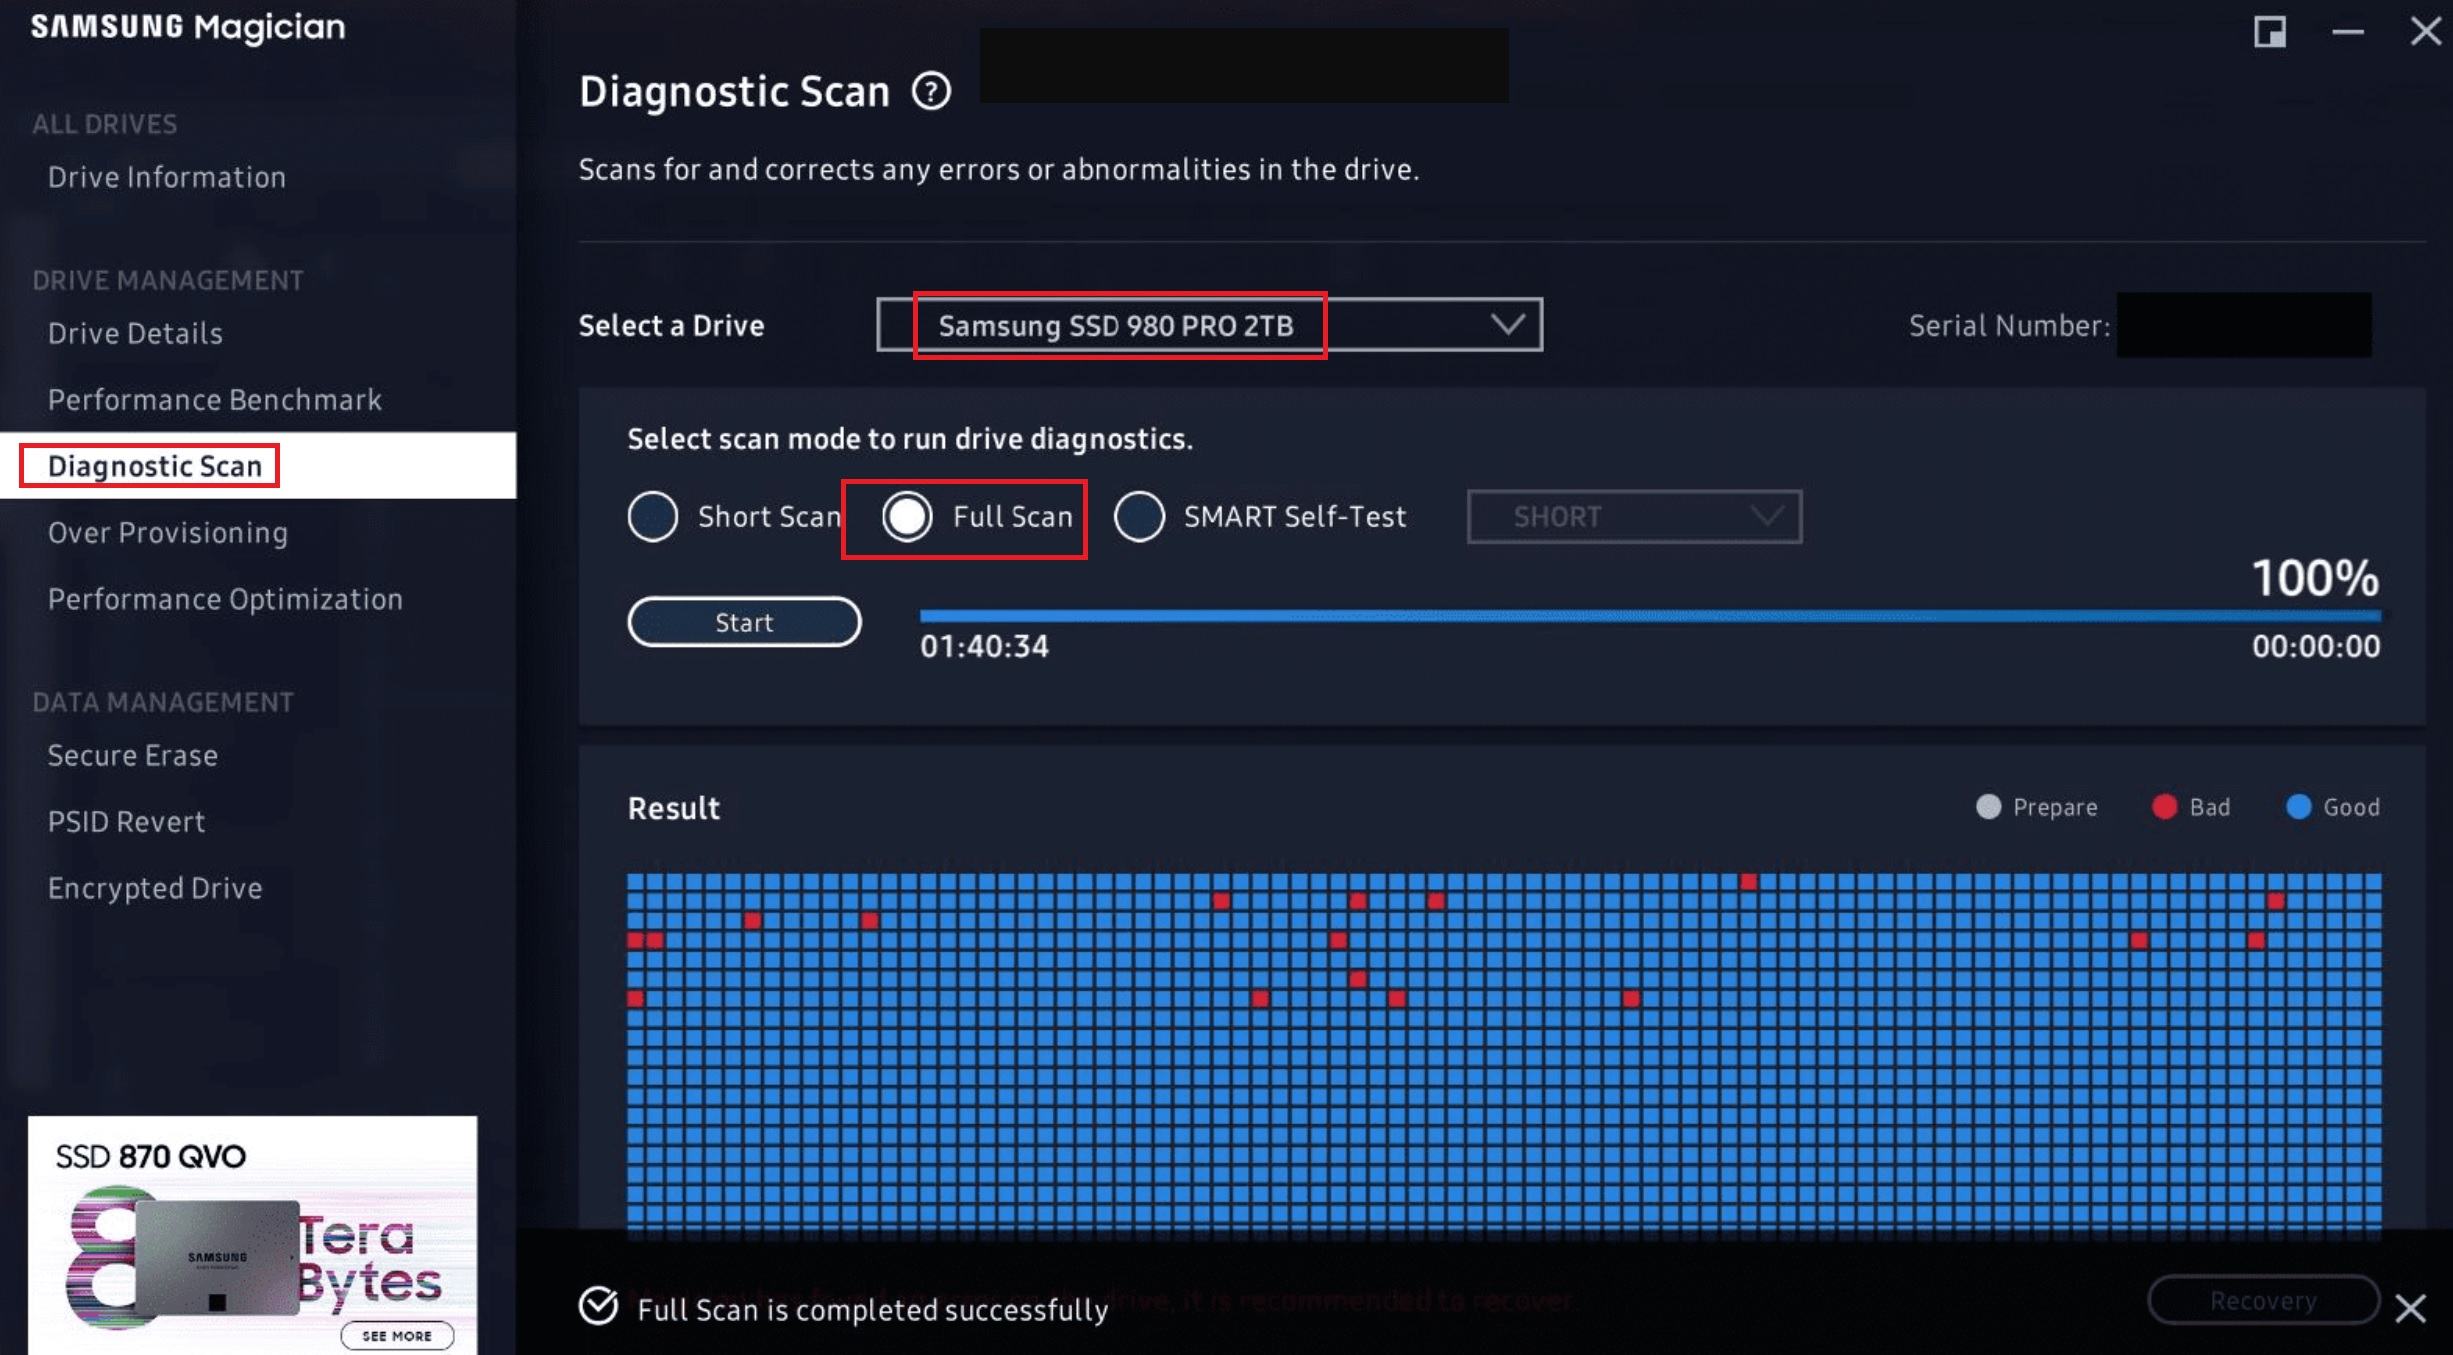Select the Short Scan radio button
This screenshot has width=2453, height=1355.
(653, 517)
